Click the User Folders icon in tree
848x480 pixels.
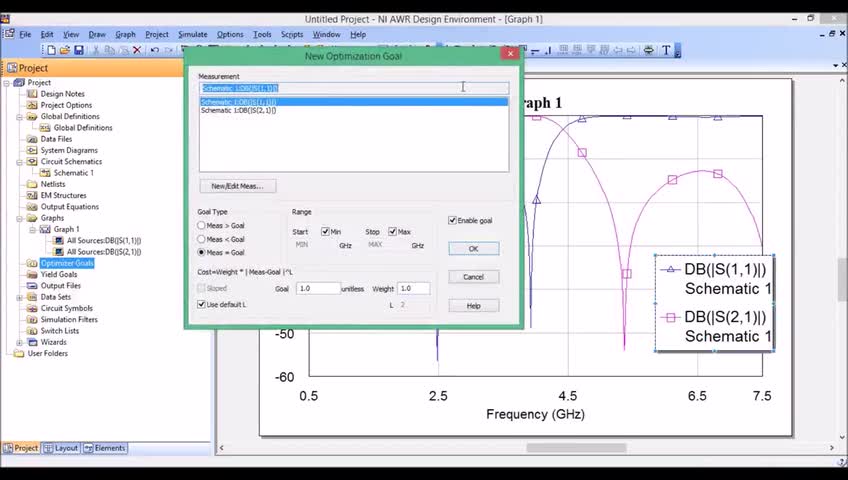tap(19, 354)
